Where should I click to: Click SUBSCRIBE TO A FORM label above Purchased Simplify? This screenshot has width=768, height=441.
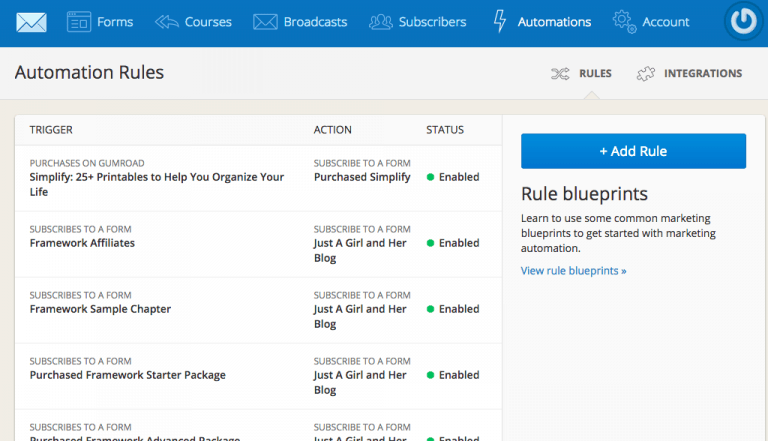coord(362,163)
